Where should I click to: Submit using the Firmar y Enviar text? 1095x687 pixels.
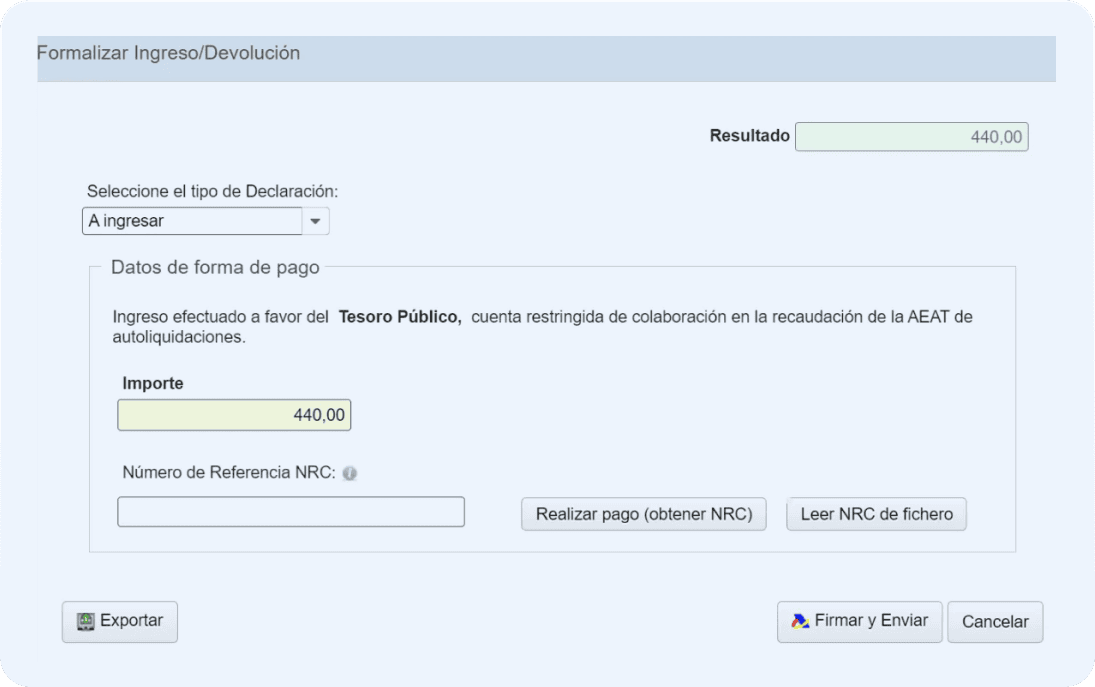[871, 621]
